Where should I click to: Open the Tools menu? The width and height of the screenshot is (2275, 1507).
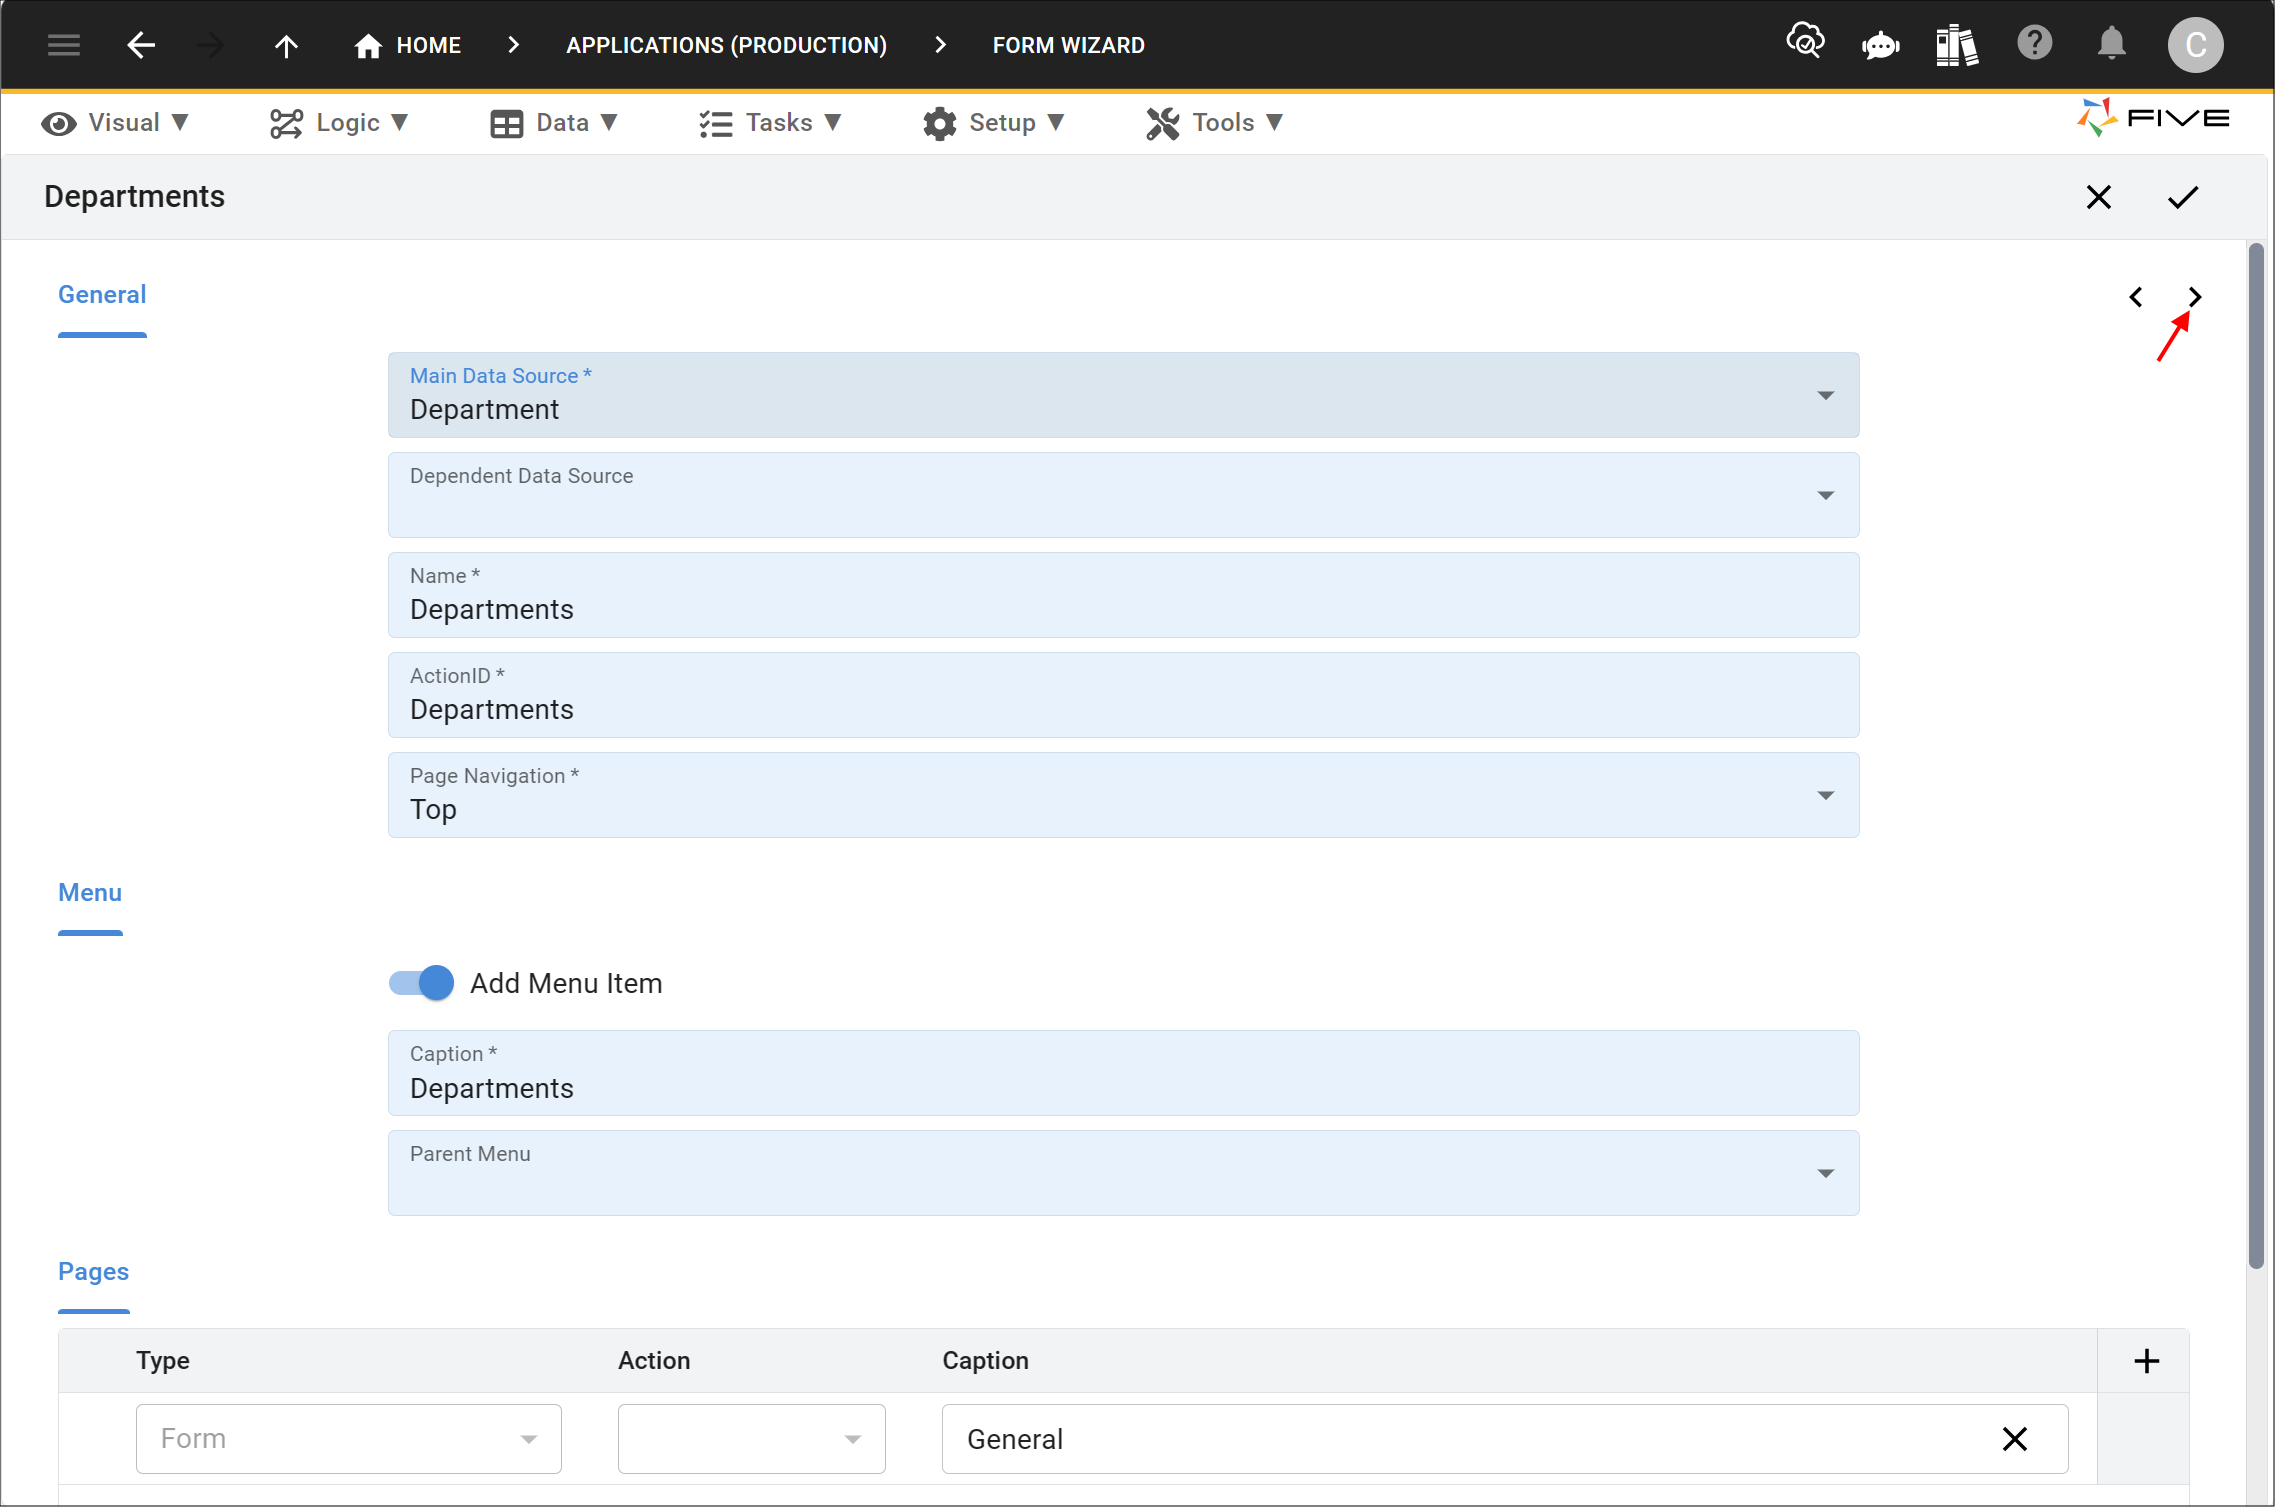click(1214, 123)
